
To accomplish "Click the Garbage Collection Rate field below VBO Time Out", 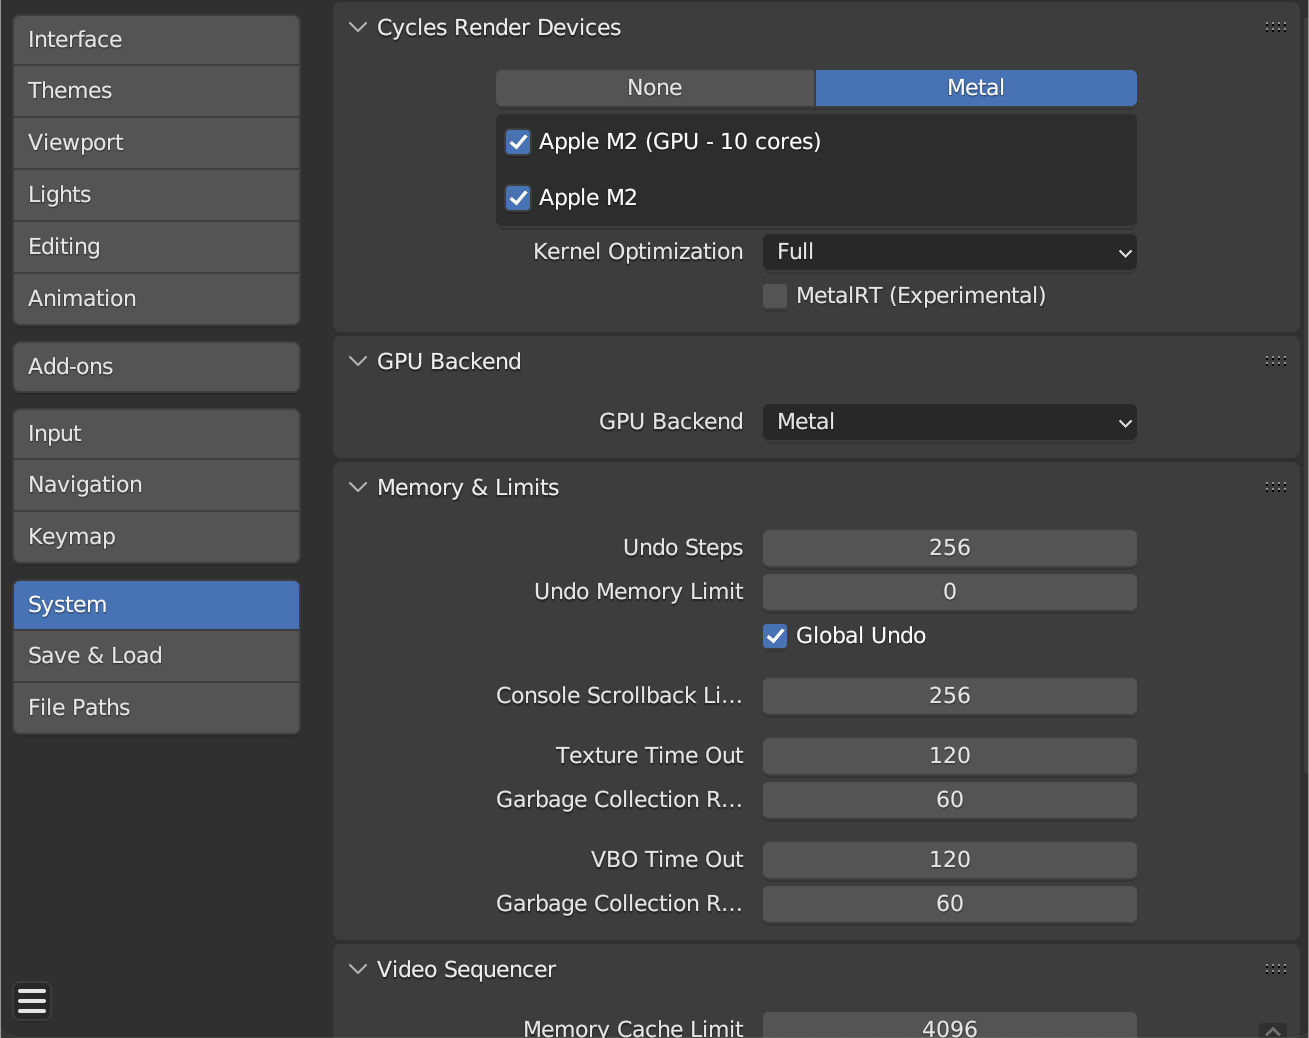I will (950, 904).
